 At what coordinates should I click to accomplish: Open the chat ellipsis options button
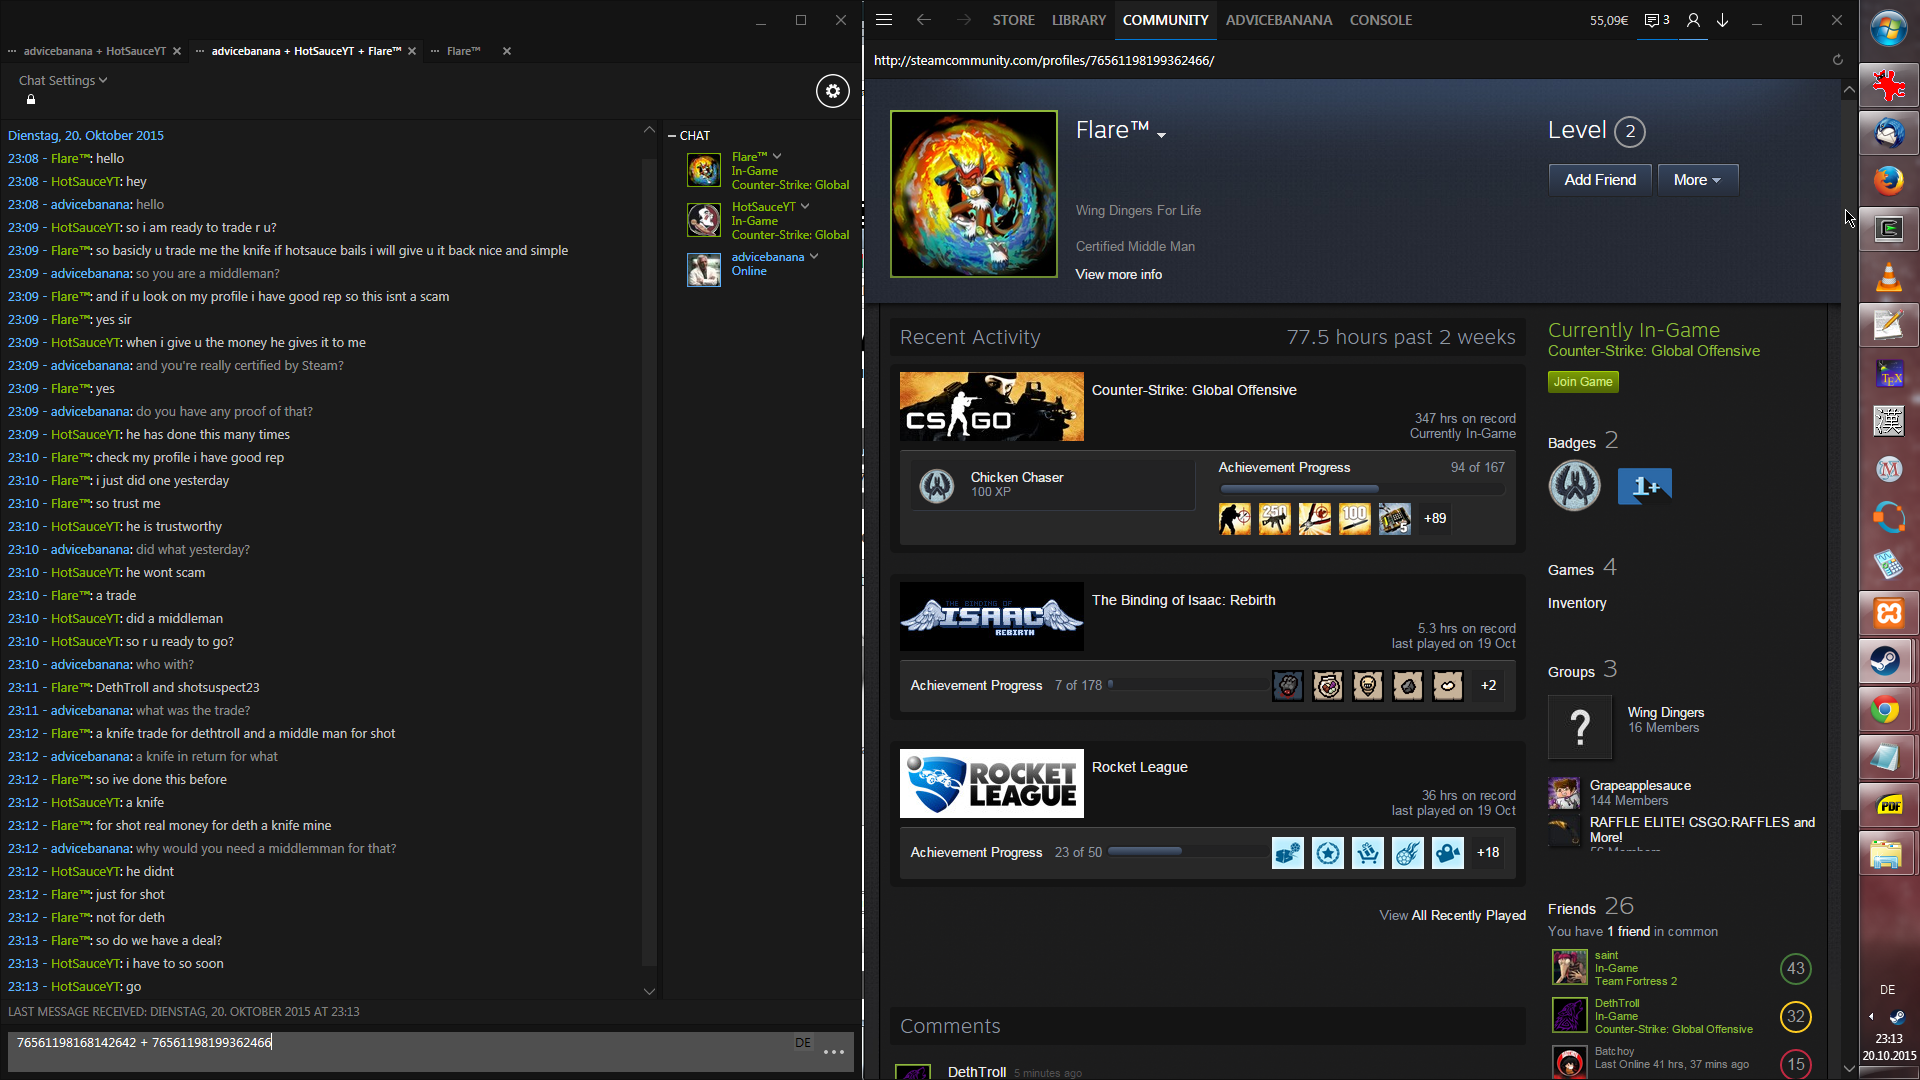point(834,1052)
